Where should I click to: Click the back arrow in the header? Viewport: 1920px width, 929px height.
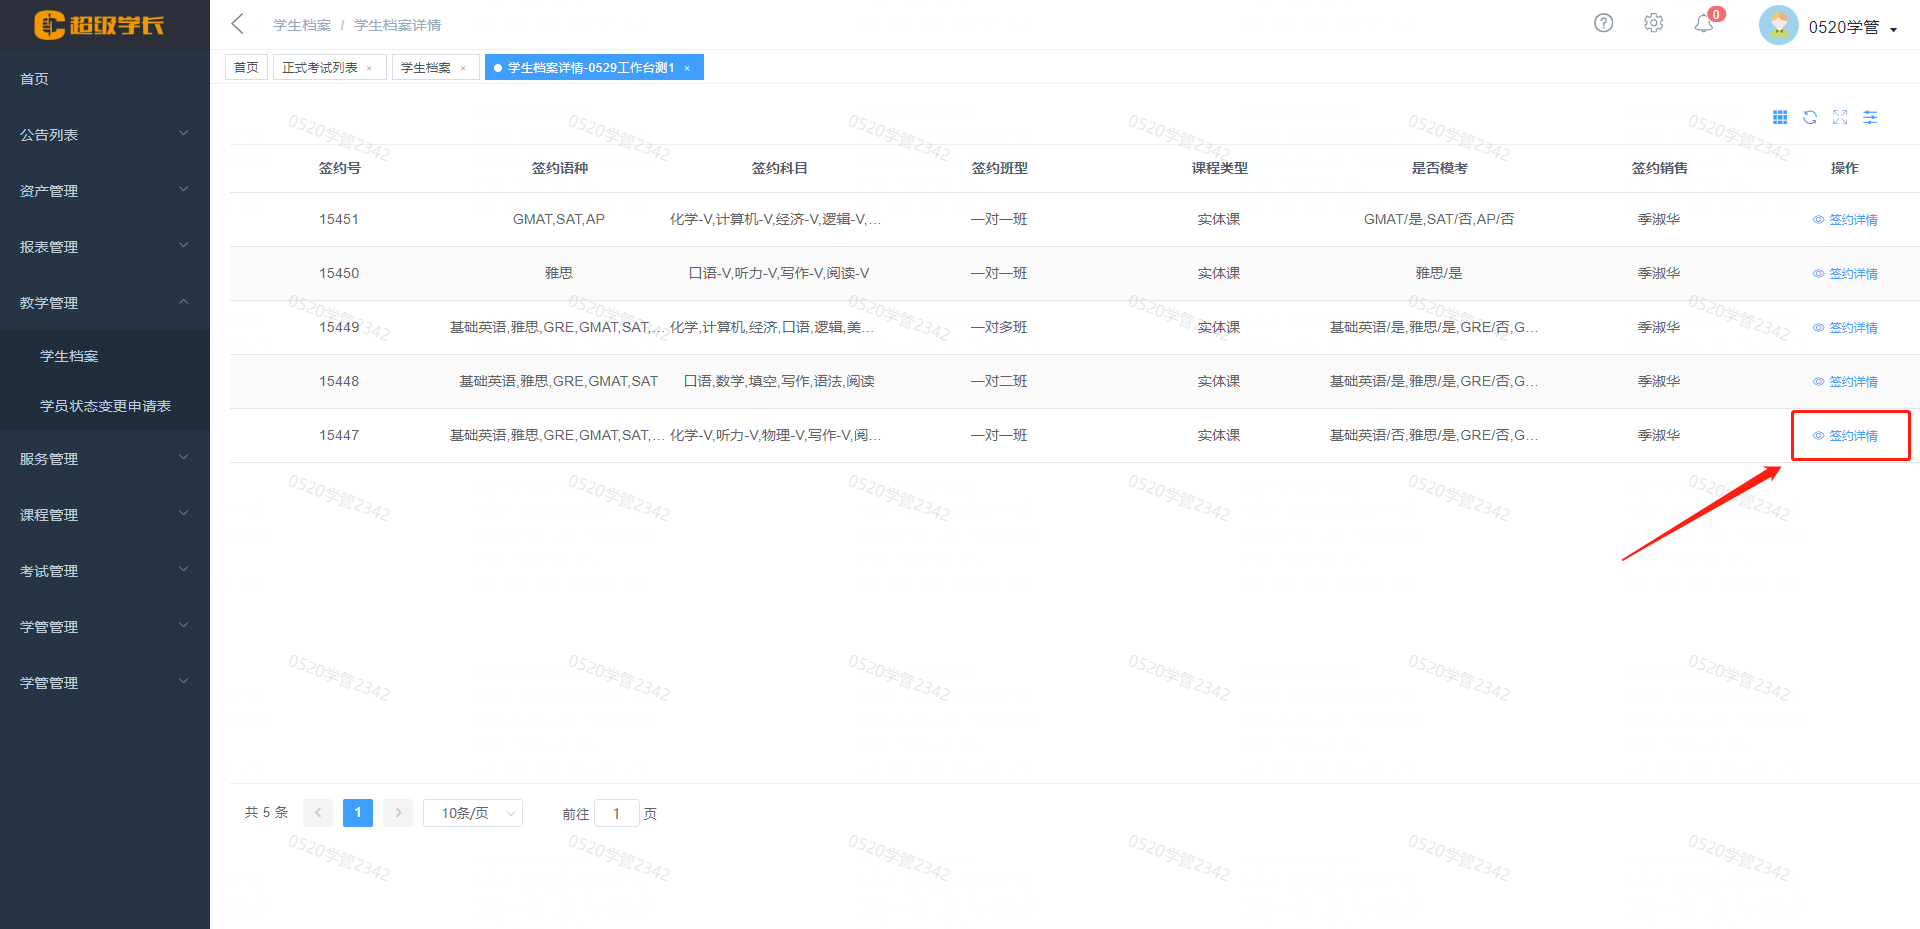[237, 24]
